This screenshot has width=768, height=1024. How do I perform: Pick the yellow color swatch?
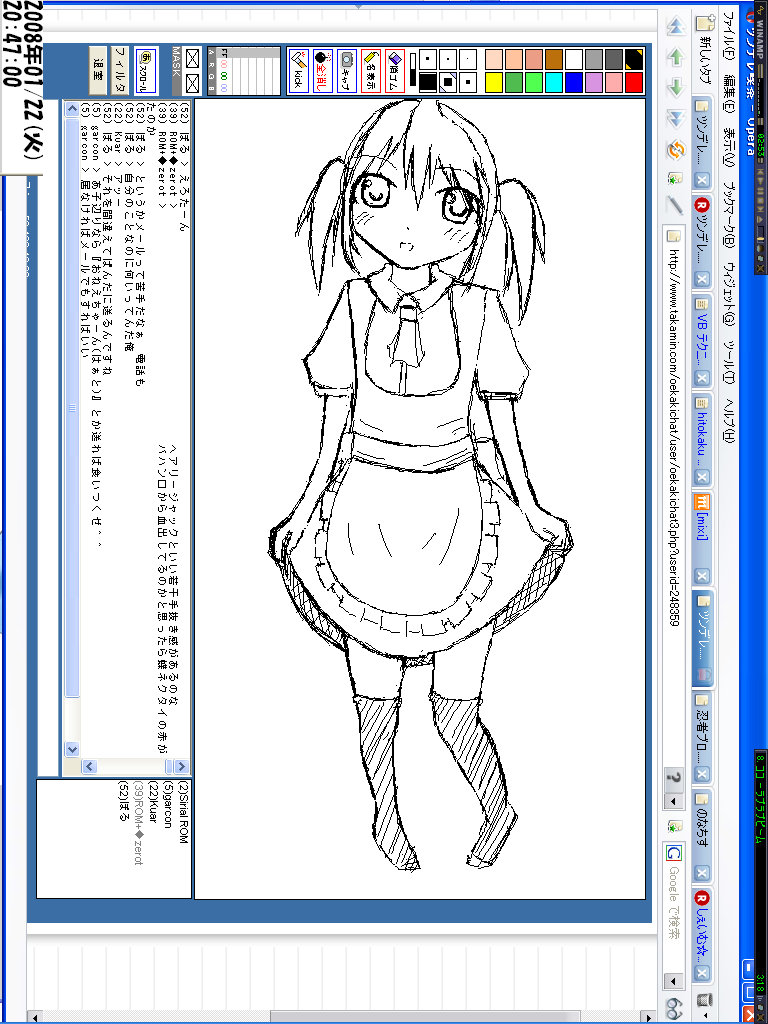[494, 82]
